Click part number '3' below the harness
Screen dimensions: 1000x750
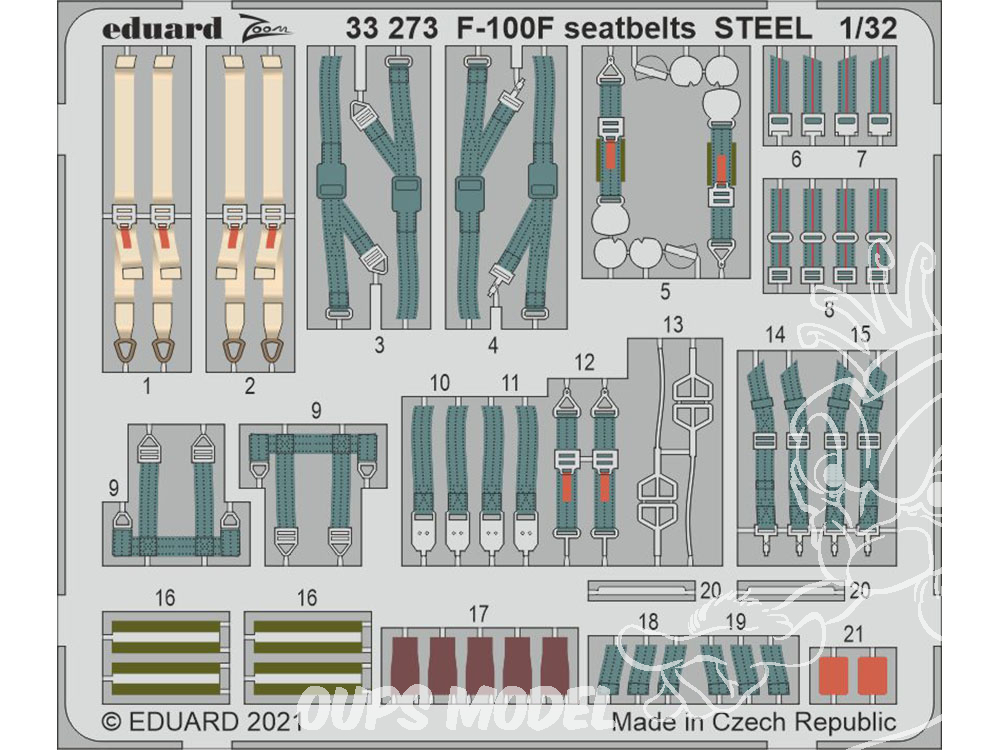coord(379,345)
